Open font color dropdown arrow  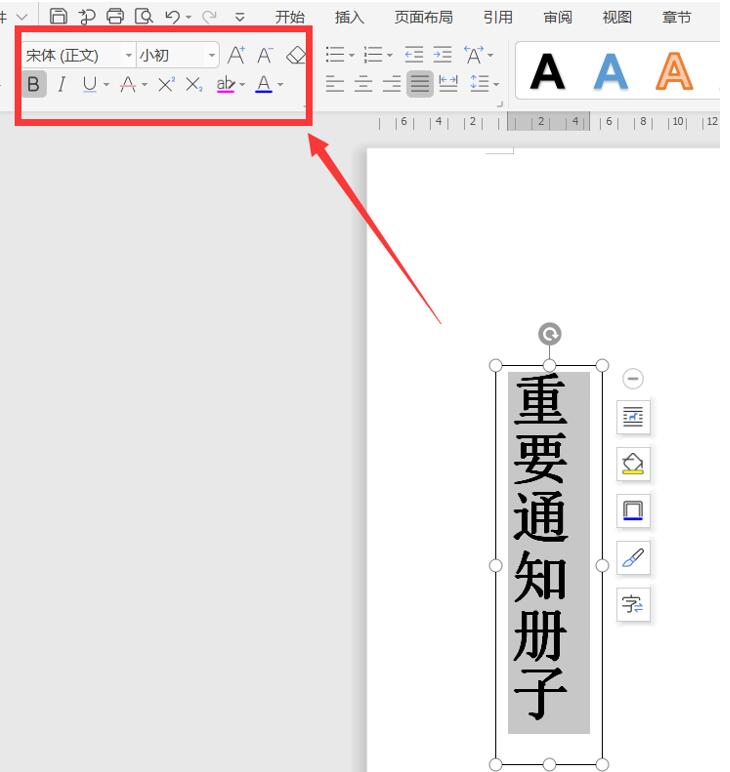coord(280,85)
